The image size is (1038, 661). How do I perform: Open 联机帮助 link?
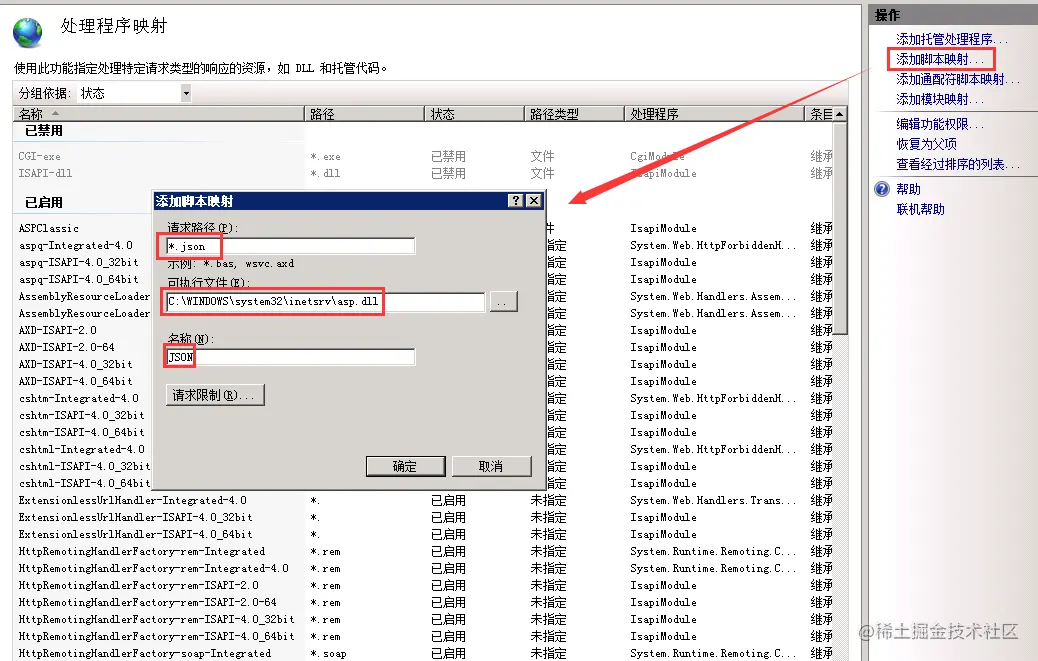click(x=920, y=209)
